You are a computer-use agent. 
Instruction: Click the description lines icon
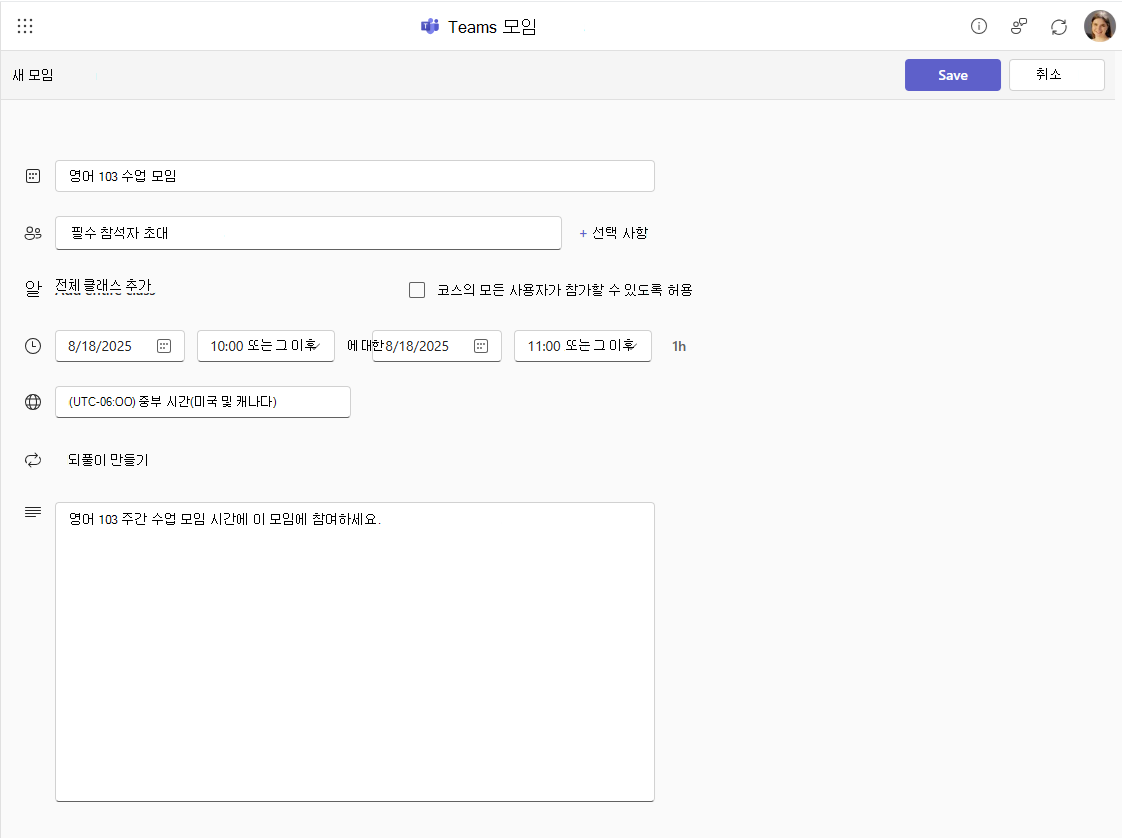click(x=33, y=512)
